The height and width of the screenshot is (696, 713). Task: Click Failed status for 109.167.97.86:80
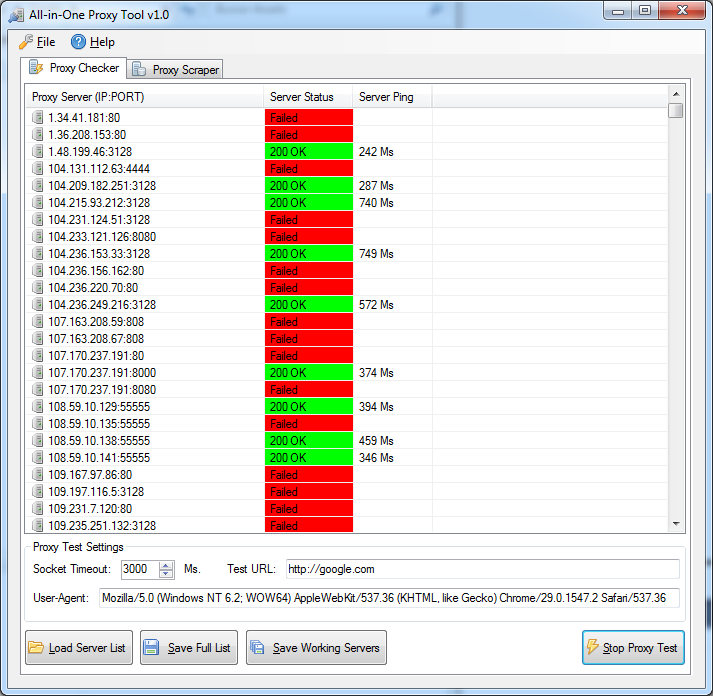[309, 475]
